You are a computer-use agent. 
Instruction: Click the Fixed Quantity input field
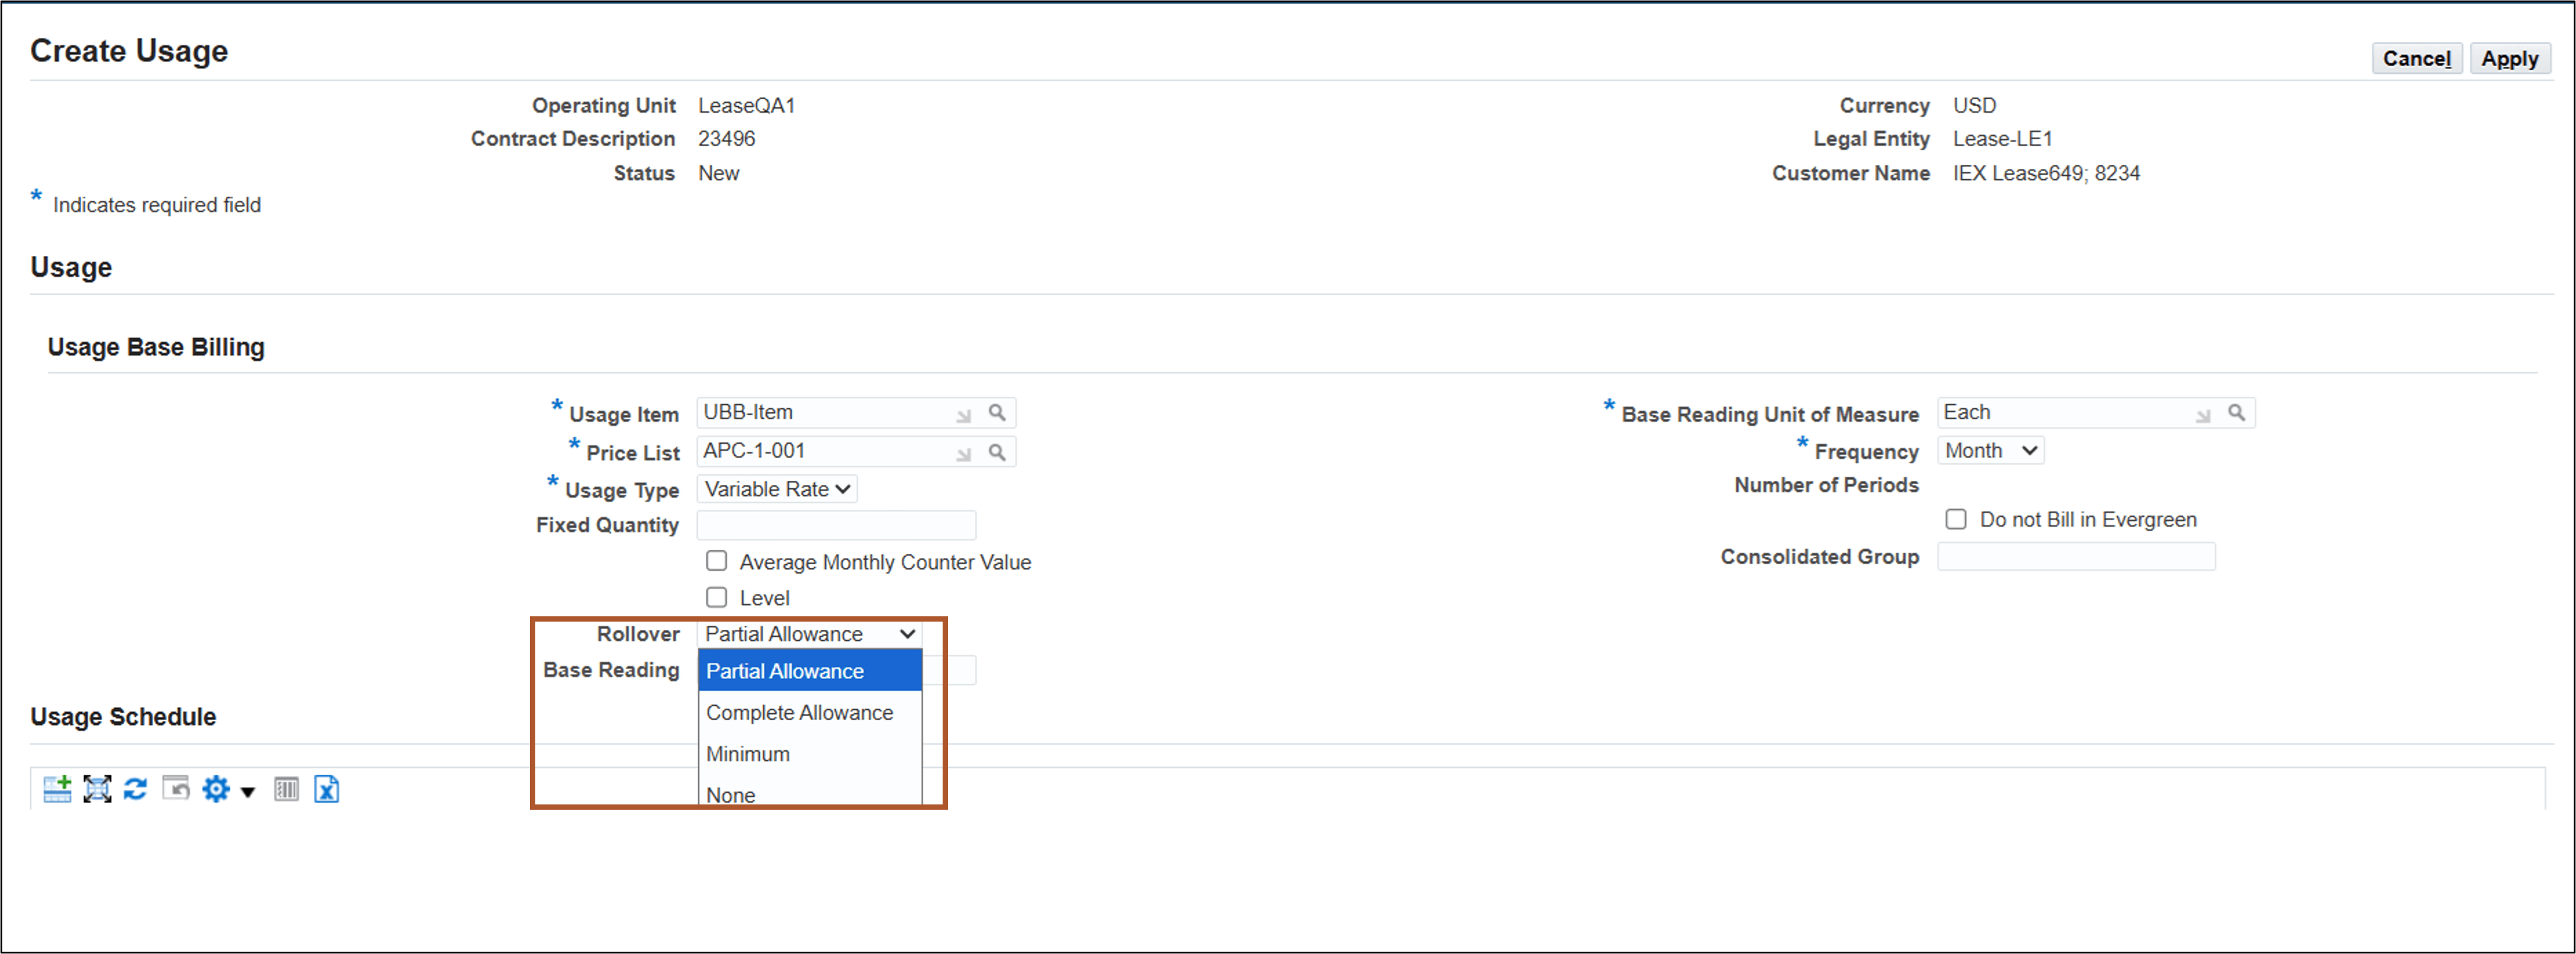pyautogui.click(x=837, y=524)
